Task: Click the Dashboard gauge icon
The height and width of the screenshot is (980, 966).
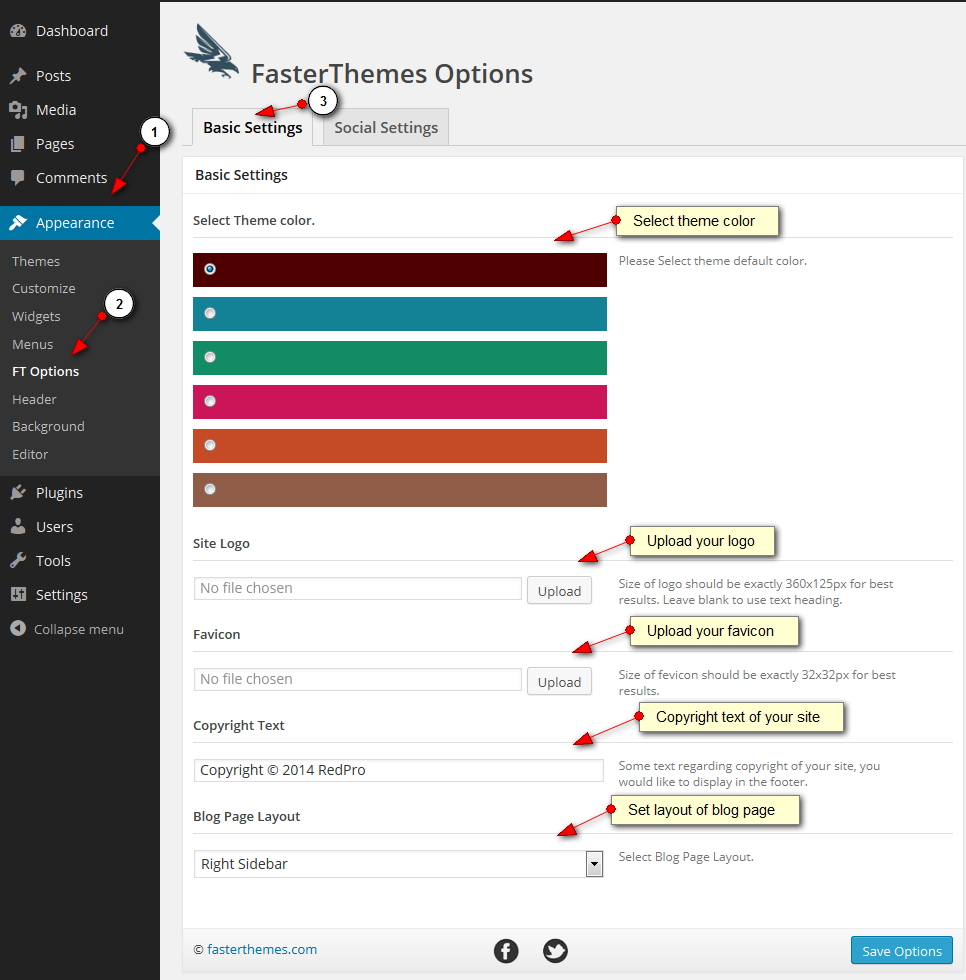Action: tap(18, 31)
